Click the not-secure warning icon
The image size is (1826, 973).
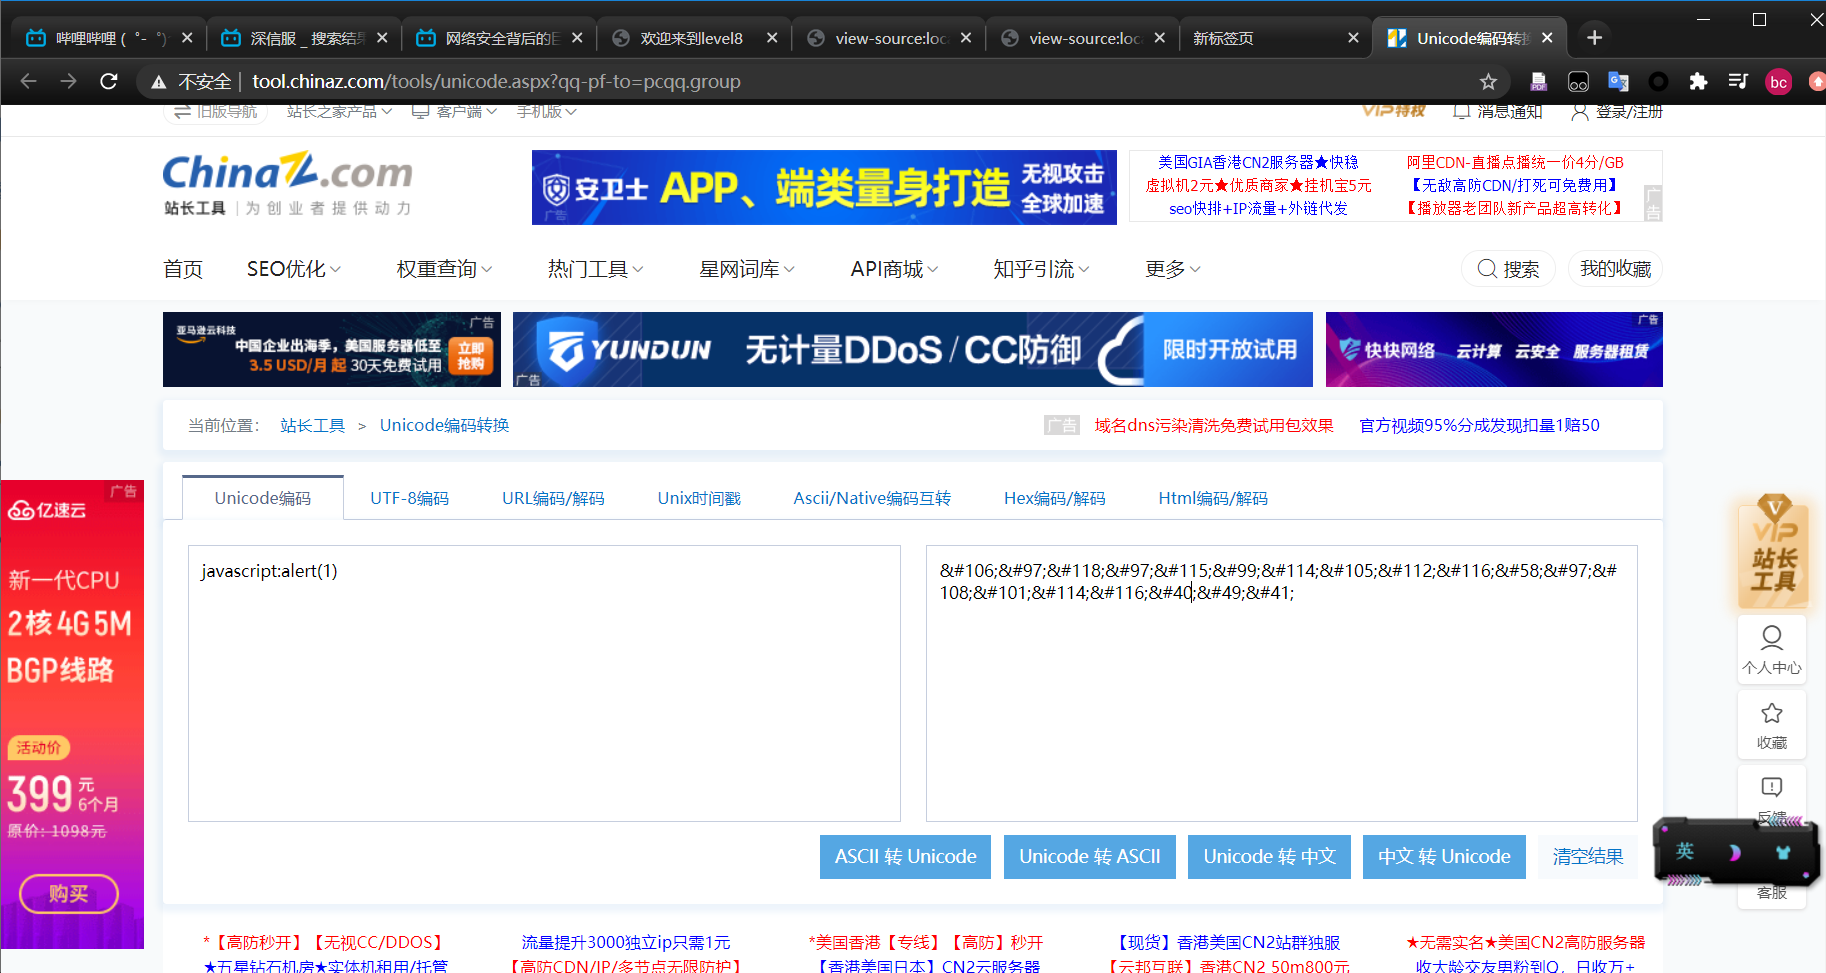(158, 82)
